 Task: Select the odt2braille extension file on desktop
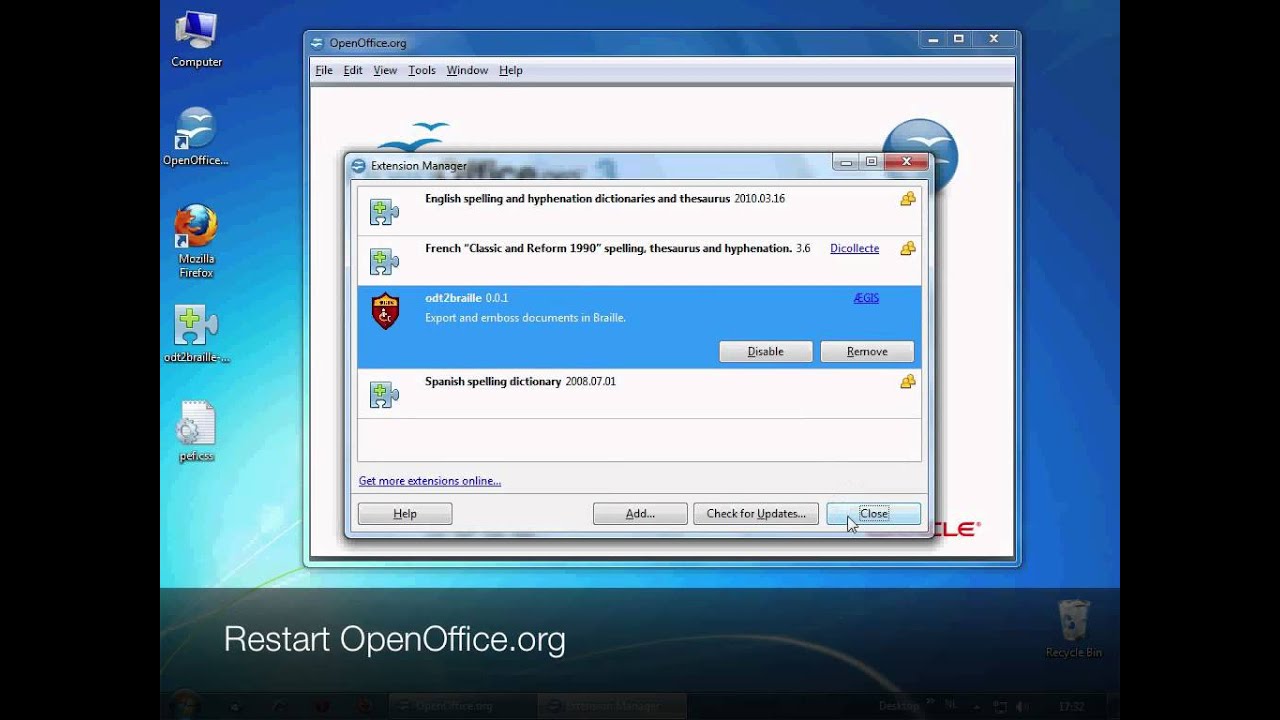(x=196, y=334)
